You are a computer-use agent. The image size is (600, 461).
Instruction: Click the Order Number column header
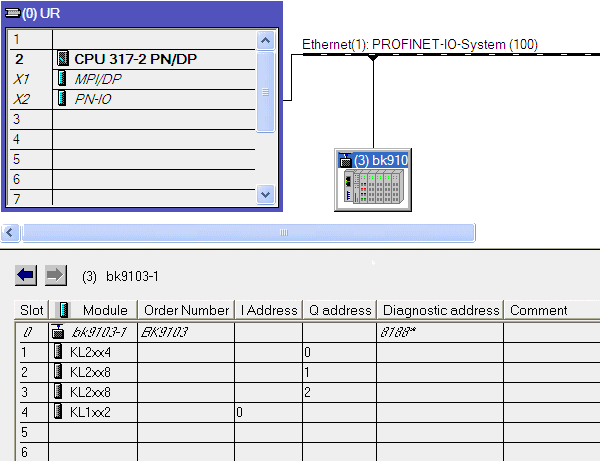tap(186, 310)
